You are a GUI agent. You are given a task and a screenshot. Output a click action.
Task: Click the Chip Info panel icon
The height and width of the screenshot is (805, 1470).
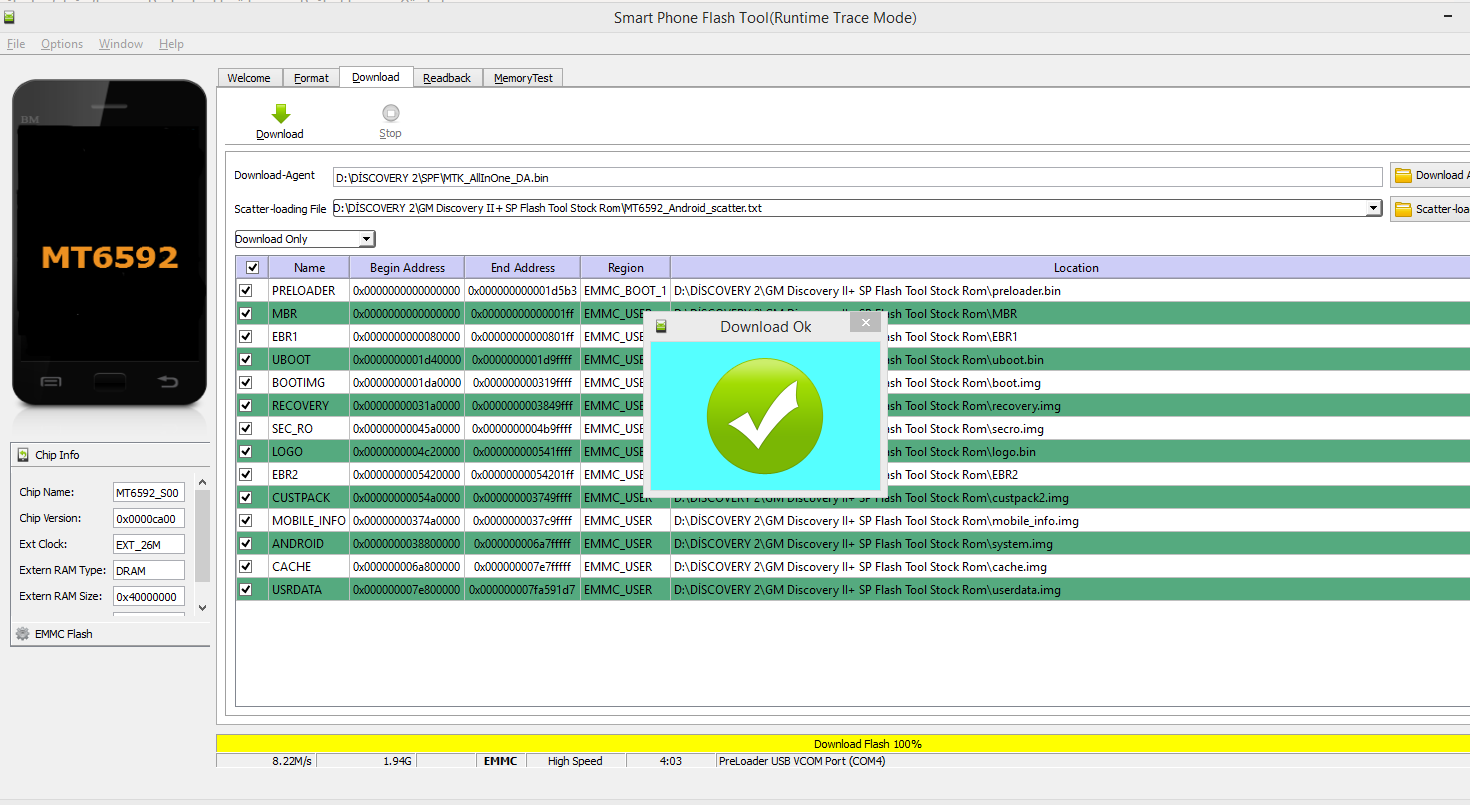pos(23,455)
